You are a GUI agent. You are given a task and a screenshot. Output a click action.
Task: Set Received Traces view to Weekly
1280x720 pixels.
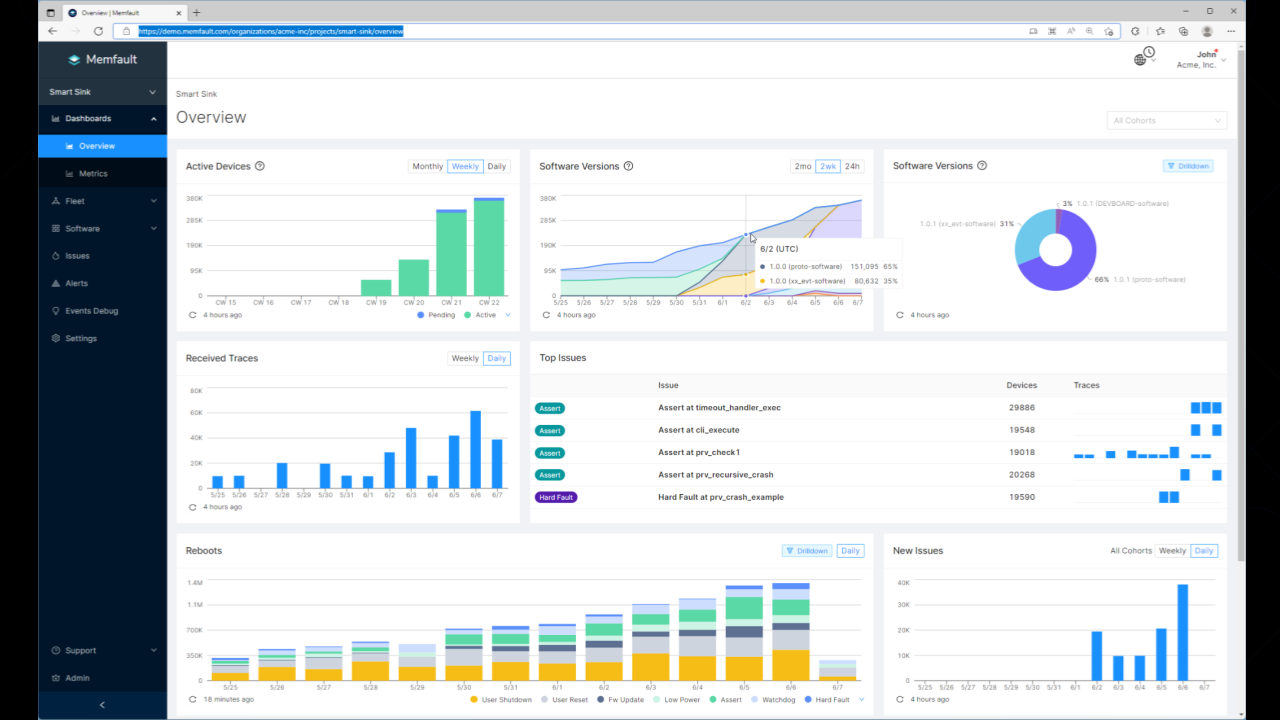tap(464, 357)
